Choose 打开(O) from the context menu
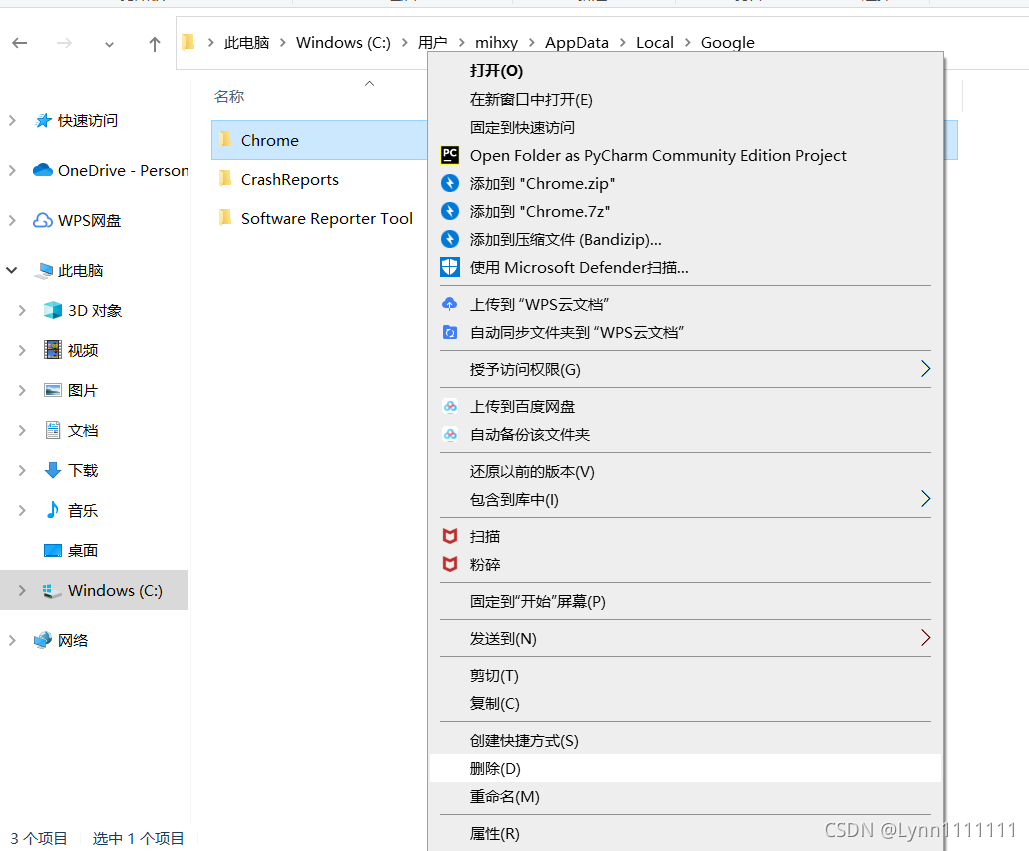 click(x=686, y=71)
